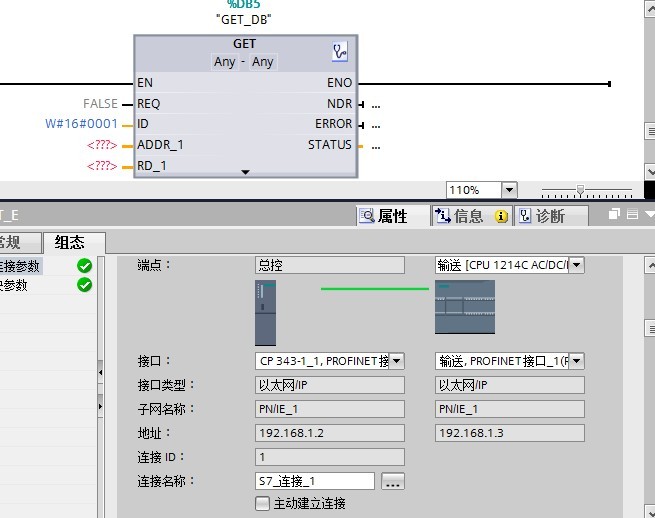This screenshot has width=655, height=518.
Task: Open the zoom 110% dropdown
Action: (x=509, y=190)
